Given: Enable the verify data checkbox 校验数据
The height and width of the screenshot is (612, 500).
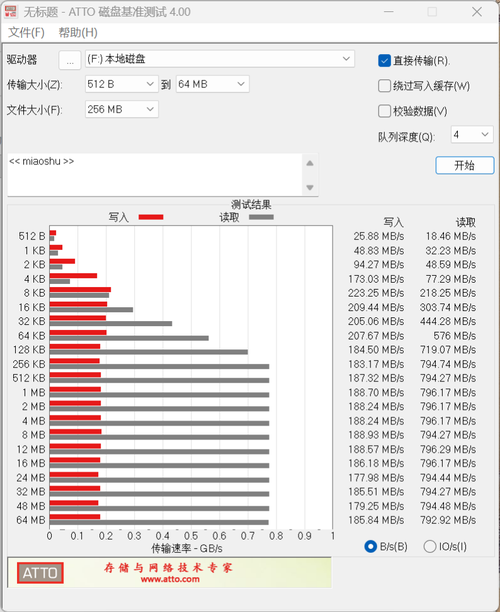Looking at the screenshot, I should tap(384, 111).
